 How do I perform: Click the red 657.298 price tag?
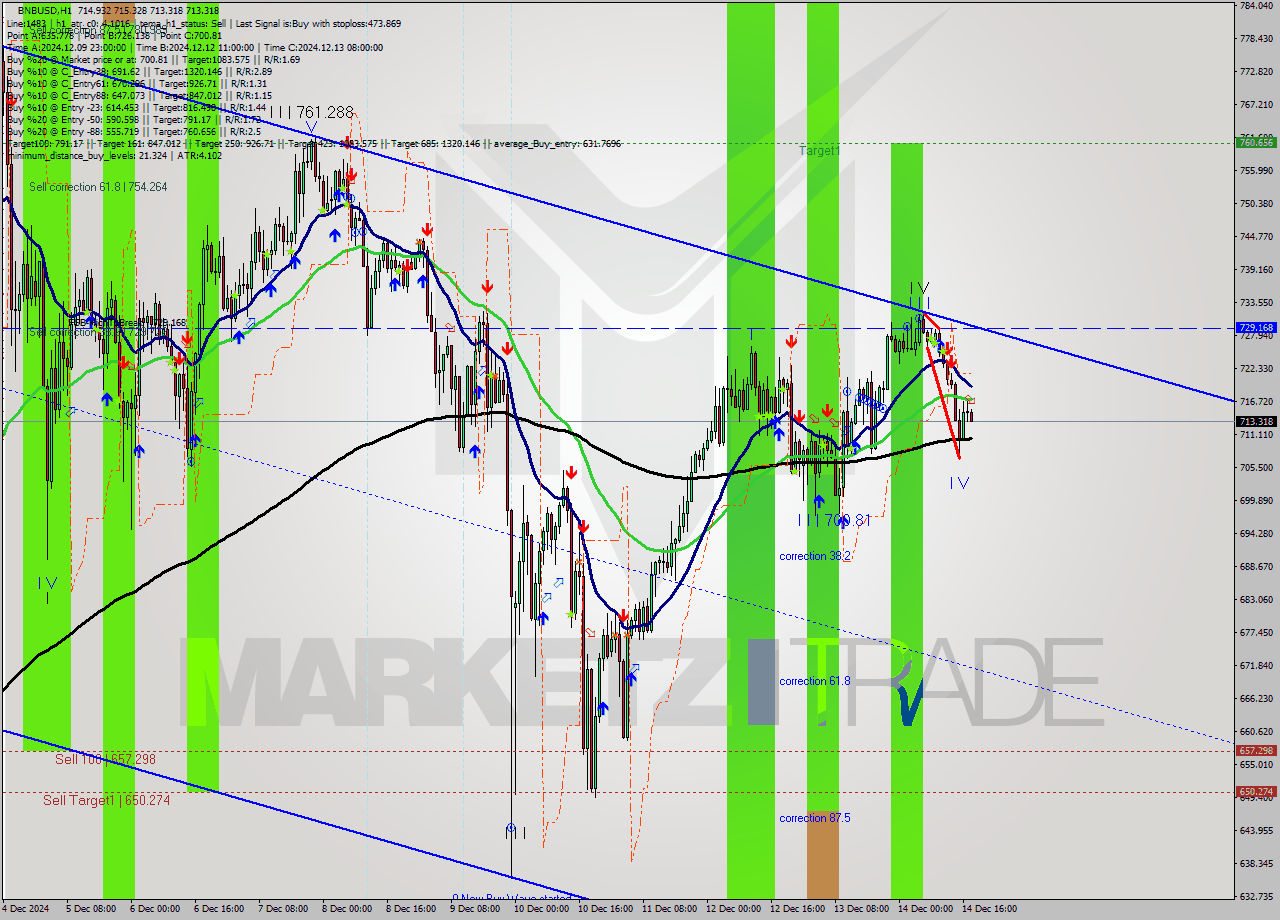pos(1256,750)
